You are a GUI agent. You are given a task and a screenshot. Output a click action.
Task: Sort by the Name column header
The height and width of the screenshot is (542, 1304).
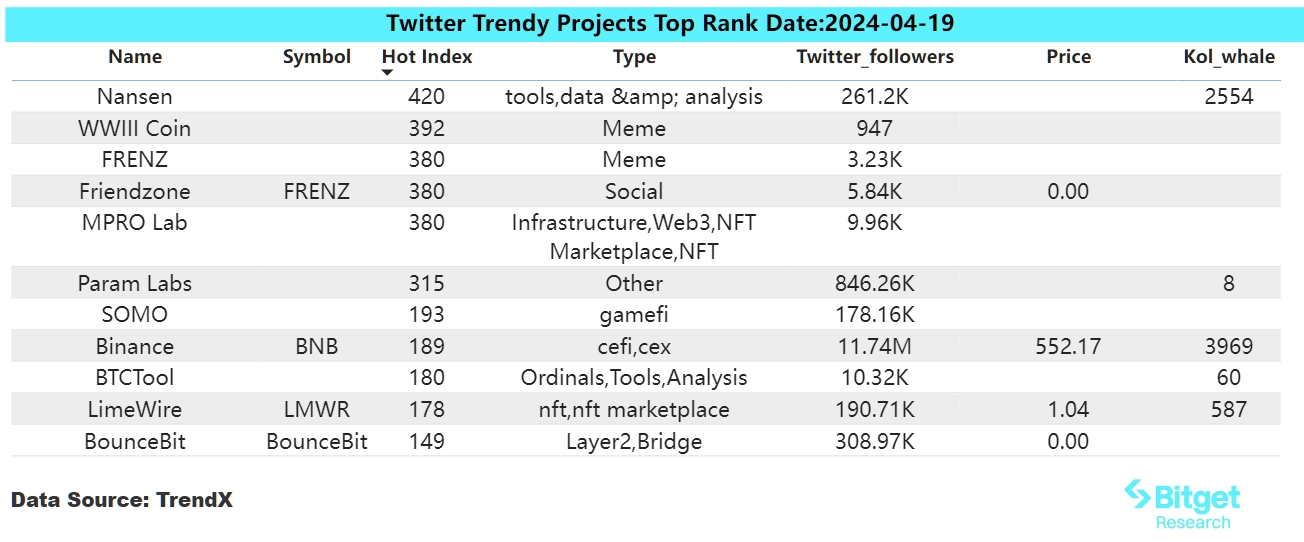(135, 57)
